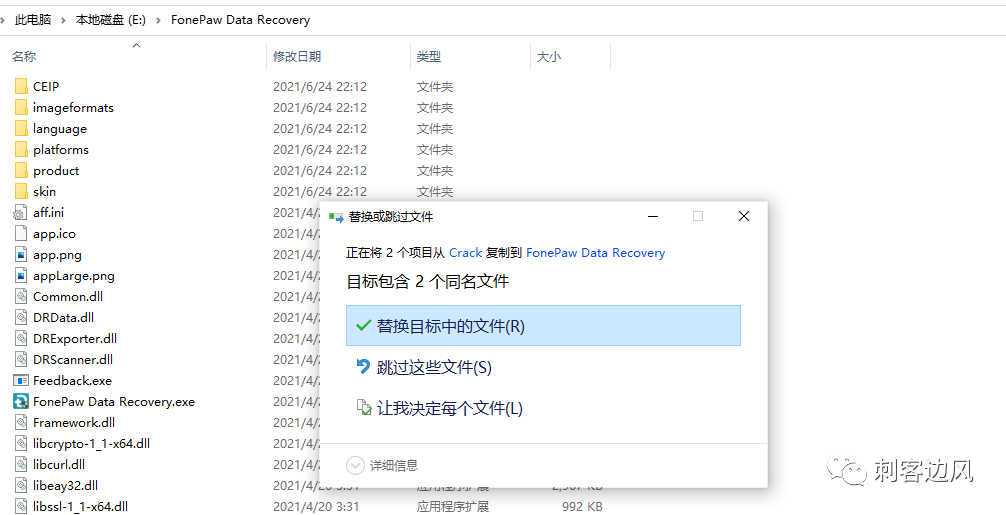Navigate to 此电脑 in breadcrumb
The height and width of the screenshot is (515, 1006).
[x=33, y=20]
